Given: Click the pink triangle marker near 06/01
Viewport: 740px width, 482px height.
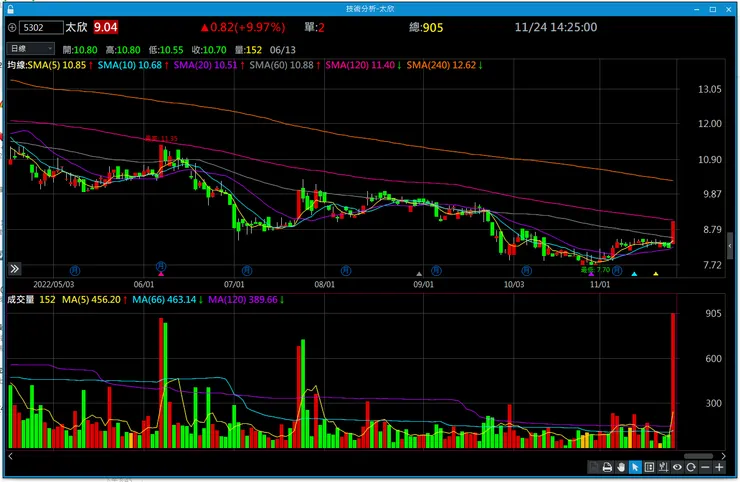Looking at the screenshot, I should click(x=161, y=274).
